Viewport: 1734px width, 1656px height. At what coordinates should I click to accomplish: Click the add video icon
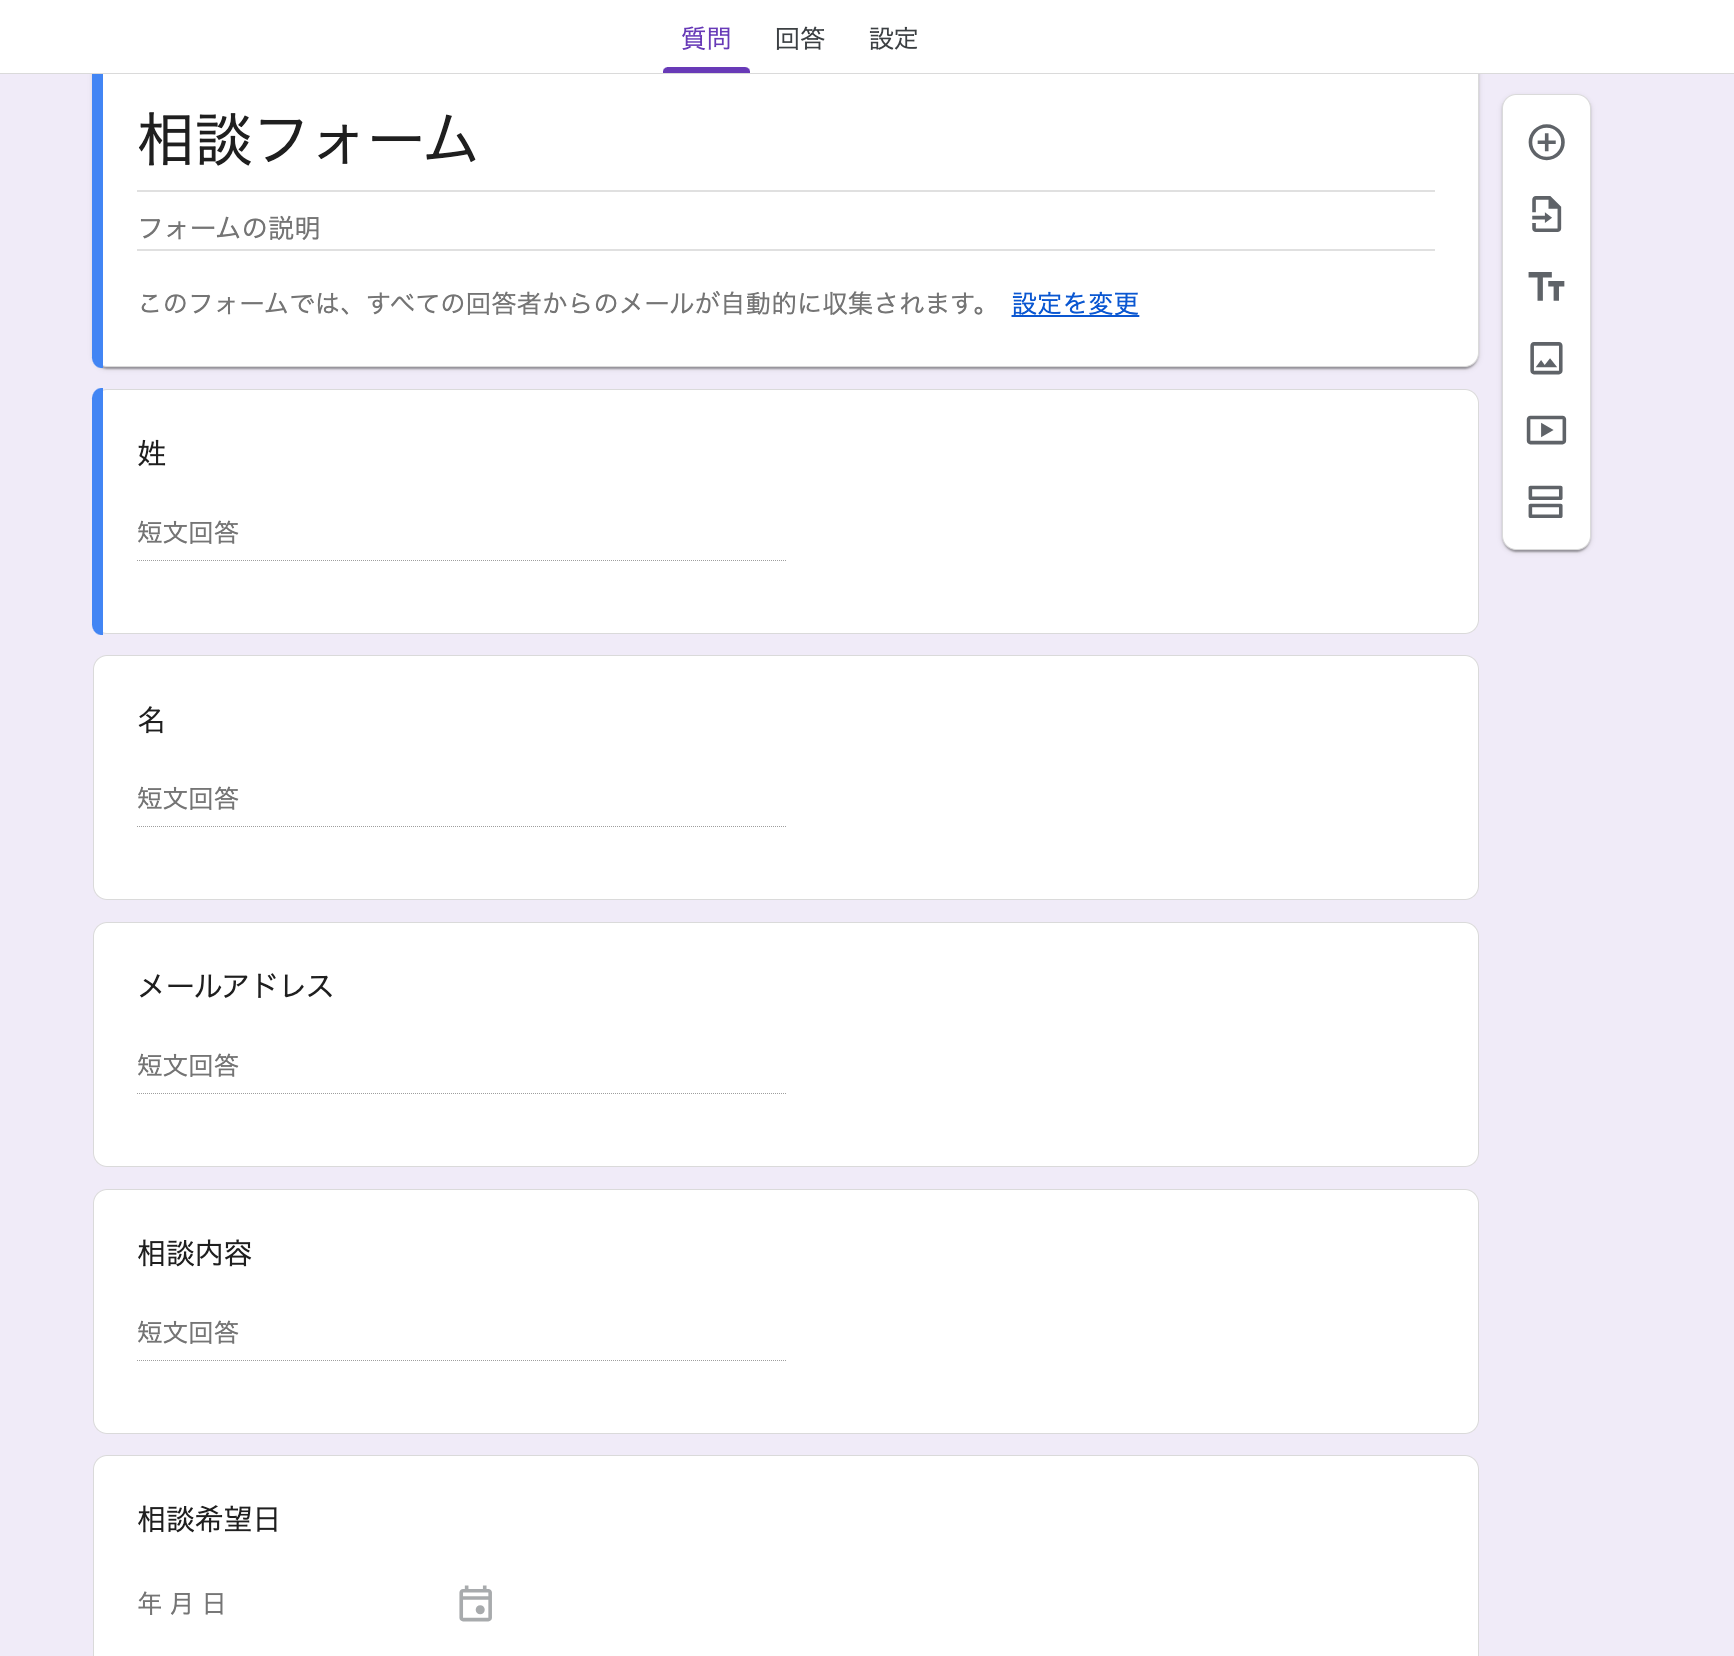(1546, 431)
